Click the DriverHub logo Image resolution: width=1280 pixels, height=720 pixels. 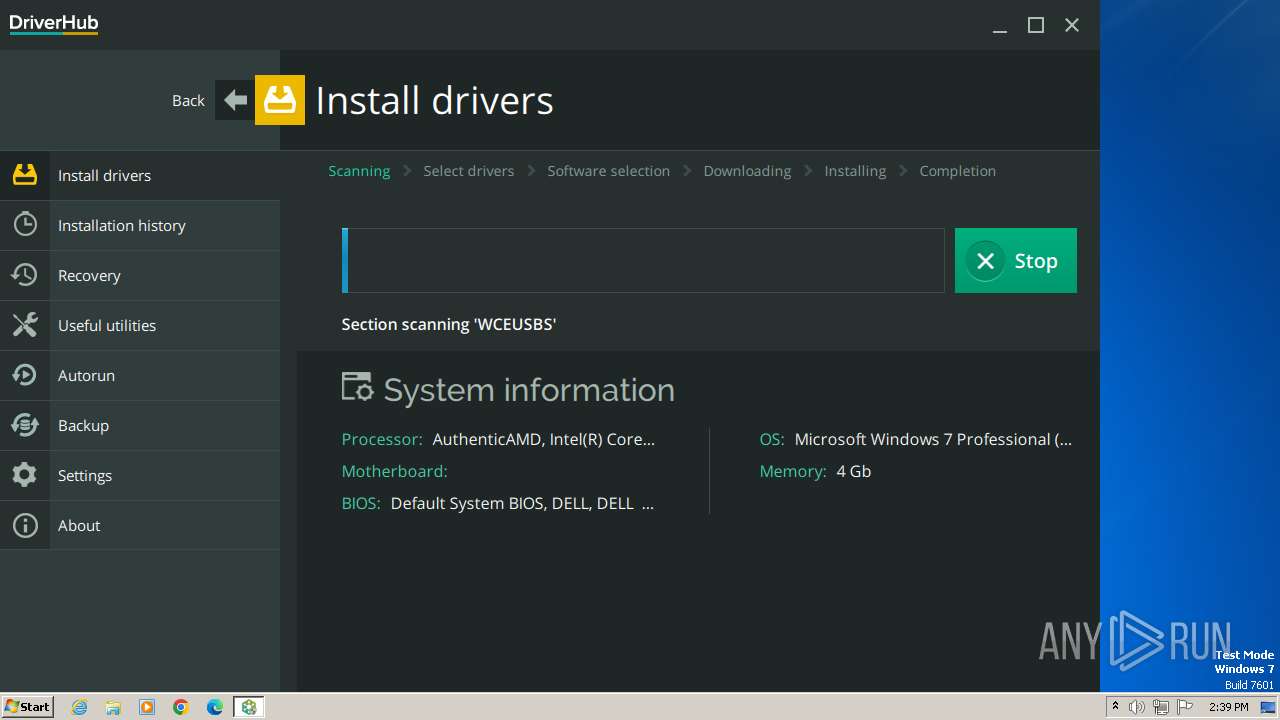(54, 24)
